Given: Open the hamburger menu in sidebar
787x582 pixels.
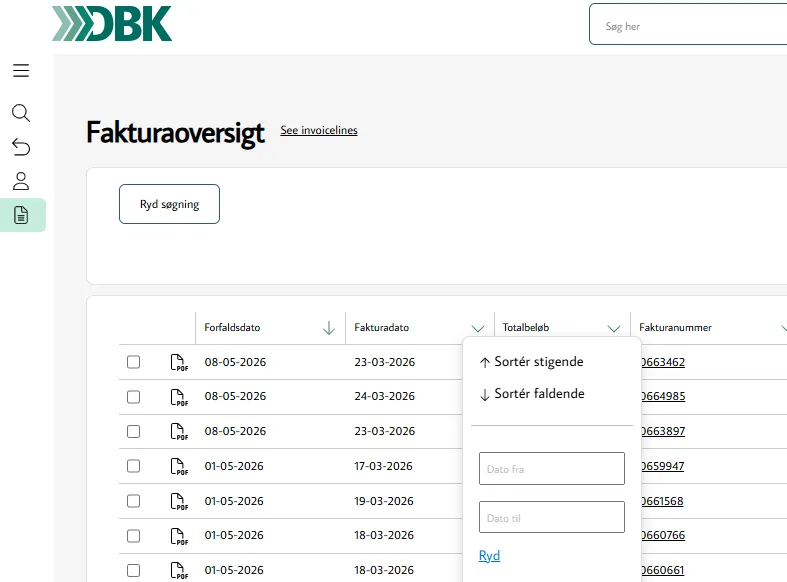Looking at the screenshot, I should point(21,71).
